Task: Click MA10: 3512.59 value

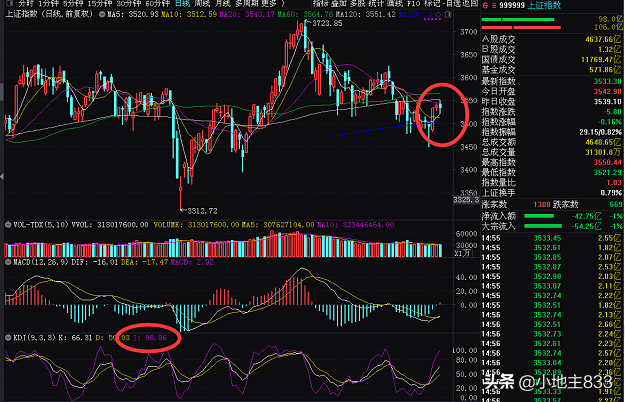Action: 189,14
